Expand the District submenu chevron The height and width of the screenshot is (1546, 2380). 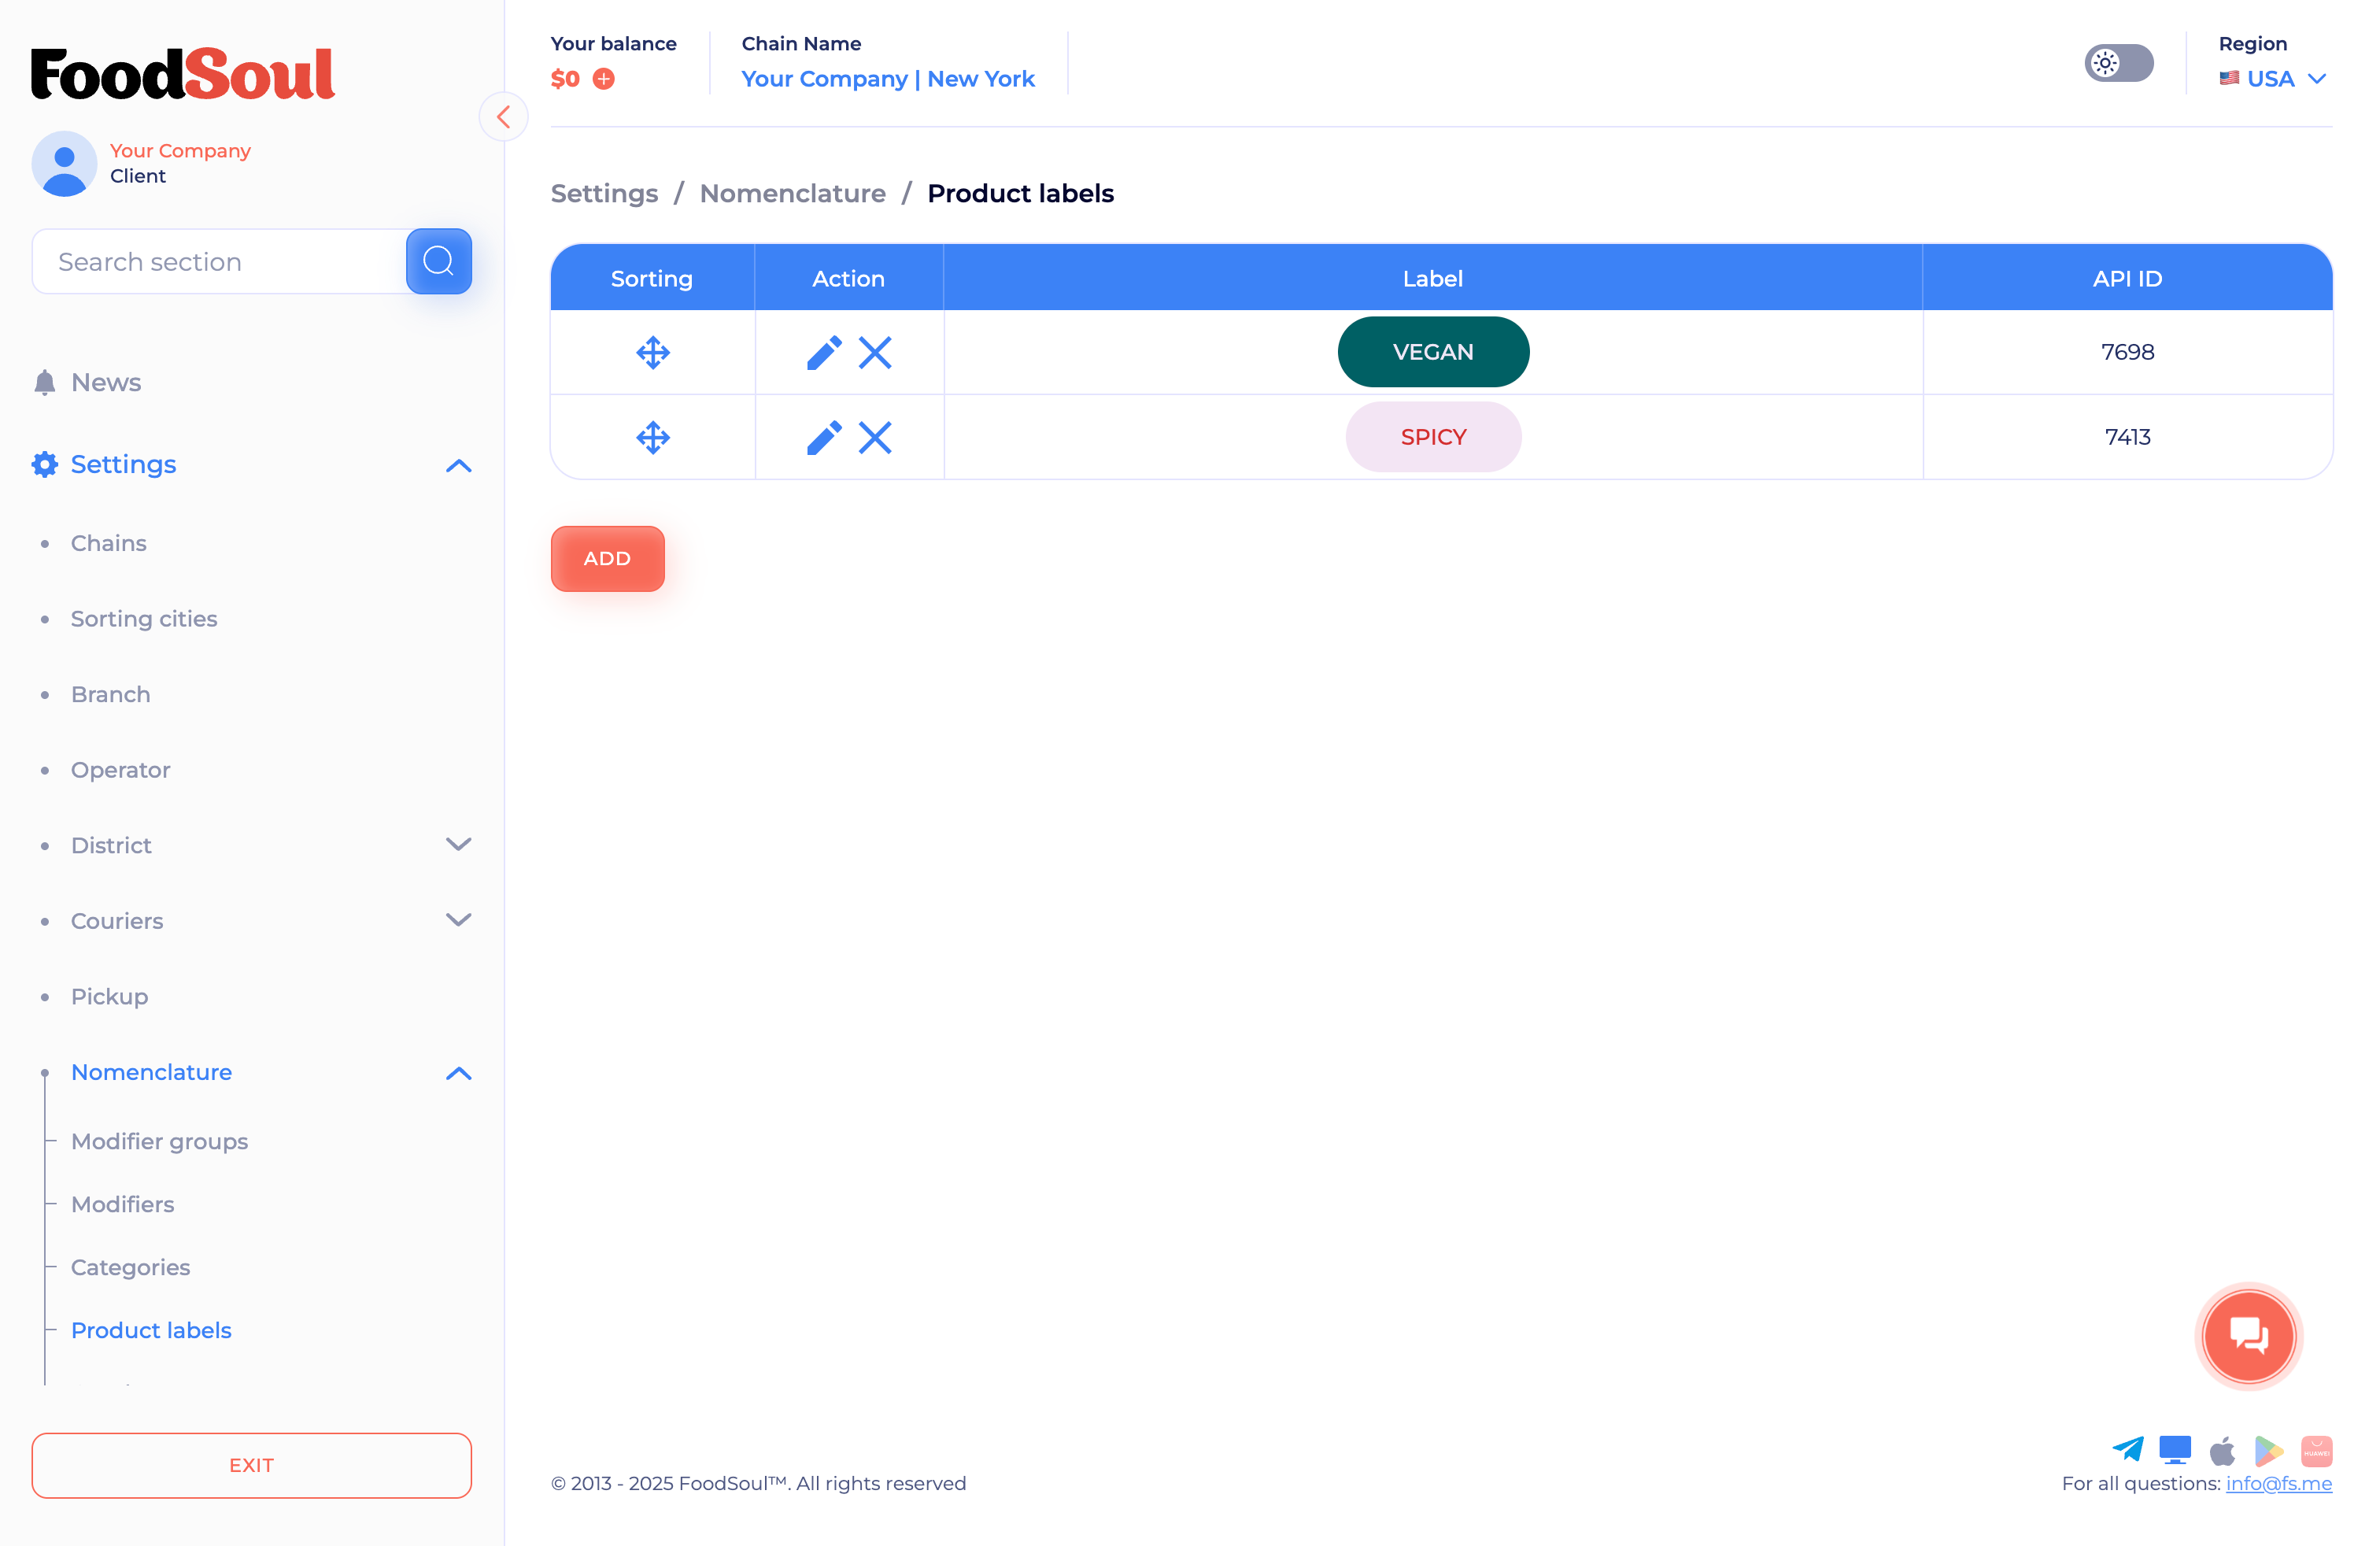tap(458, 844)
